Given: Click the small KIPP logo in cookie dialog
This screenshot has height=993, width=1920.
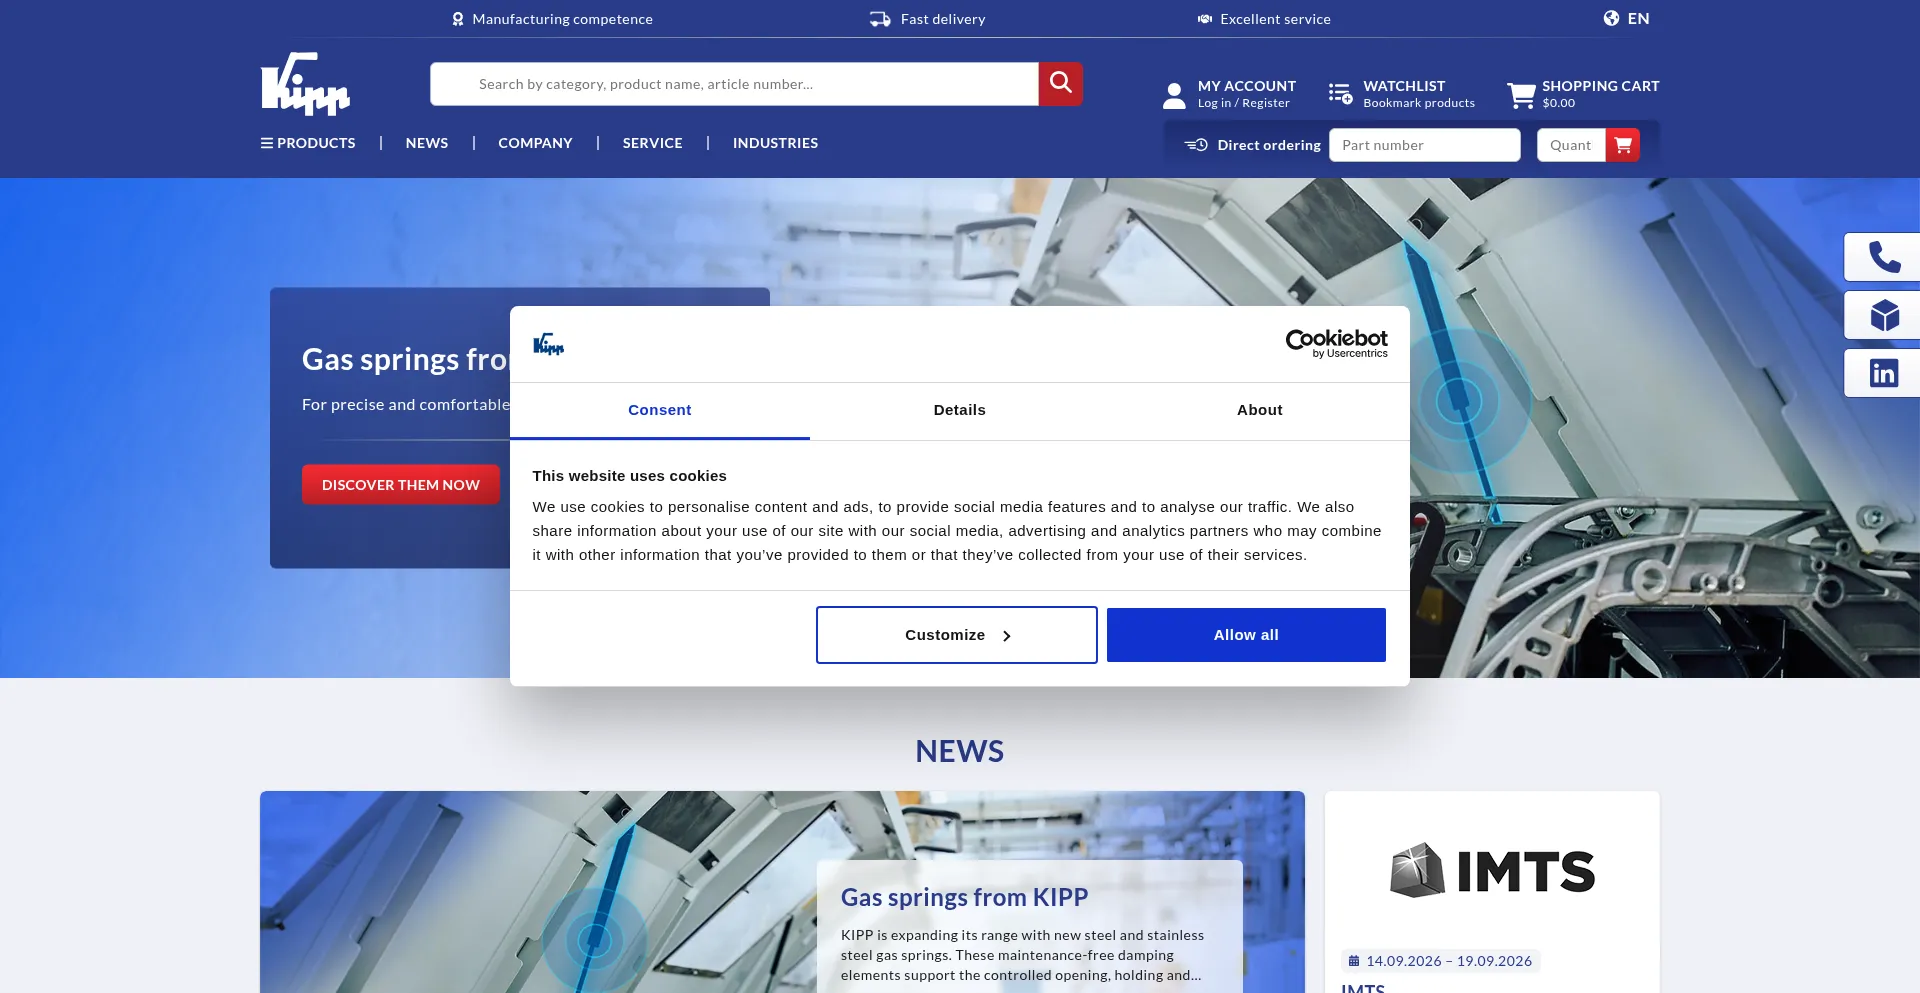Looking at the screenshot, I should 548,344.
